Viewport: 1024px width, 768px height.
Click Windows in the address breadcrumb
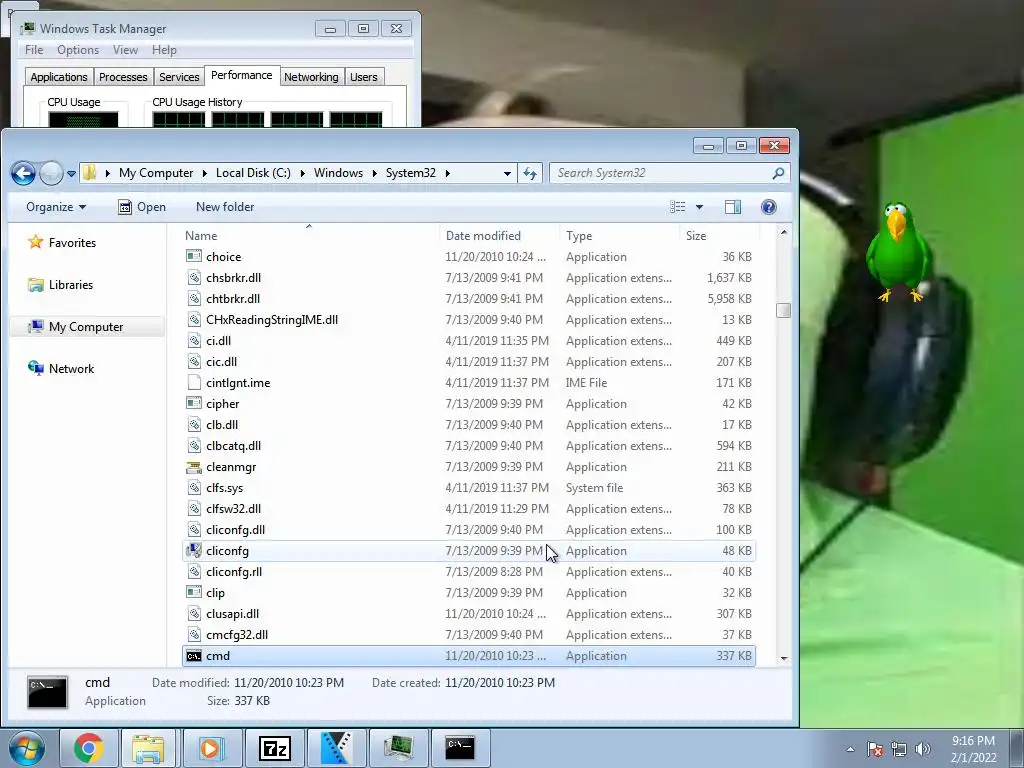[338, 173]
